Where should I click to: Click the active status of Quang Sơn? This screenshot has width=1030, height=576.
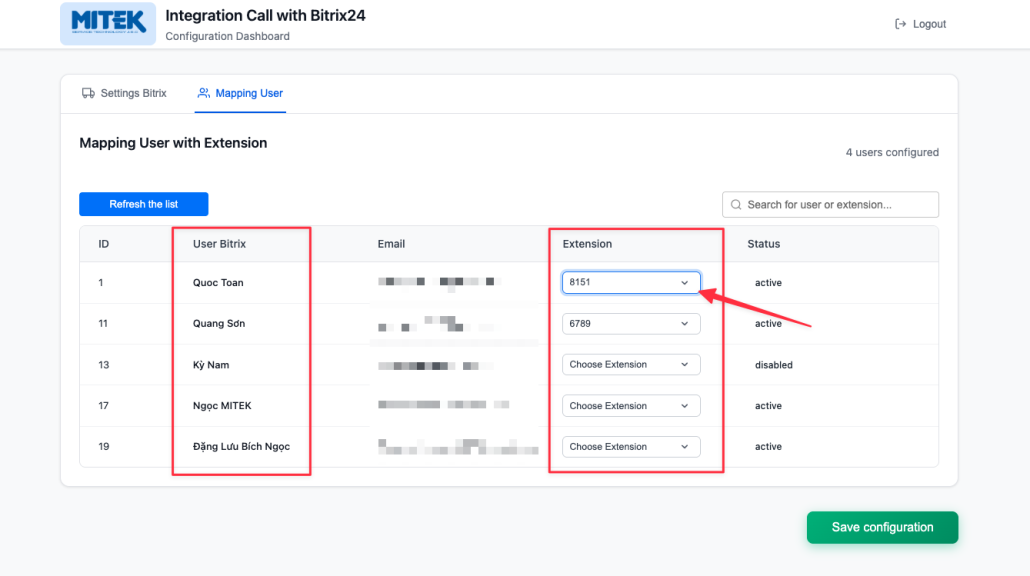[768, 323]
